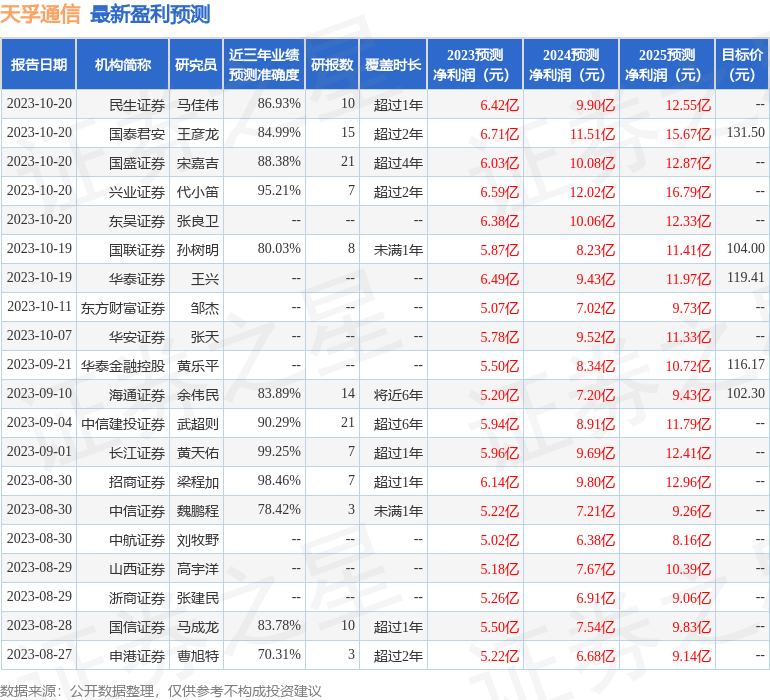Click report date 2023-08-27
770x700 pixels.
coord(39,654)
